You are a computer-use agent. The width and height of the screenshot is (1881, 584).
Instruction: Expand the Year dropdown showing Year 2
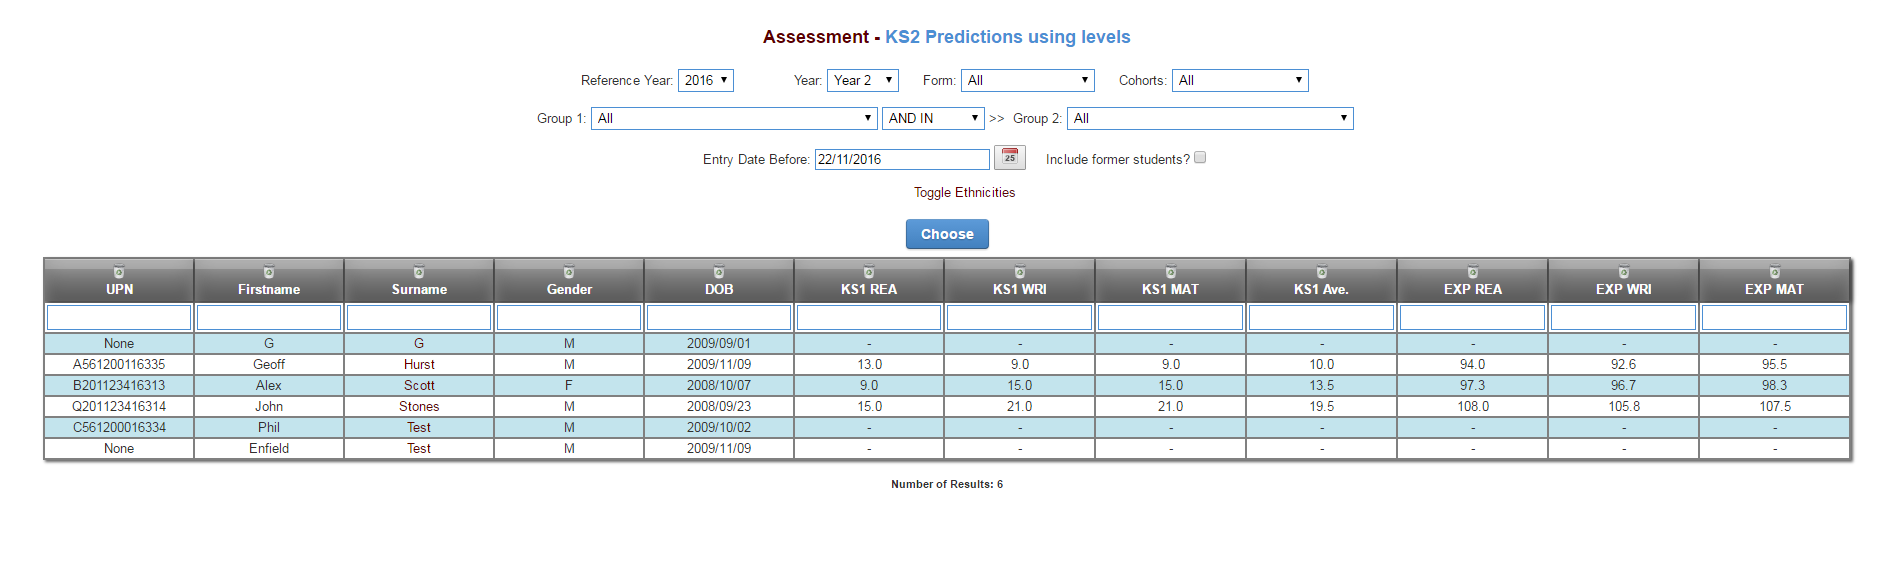862,81
